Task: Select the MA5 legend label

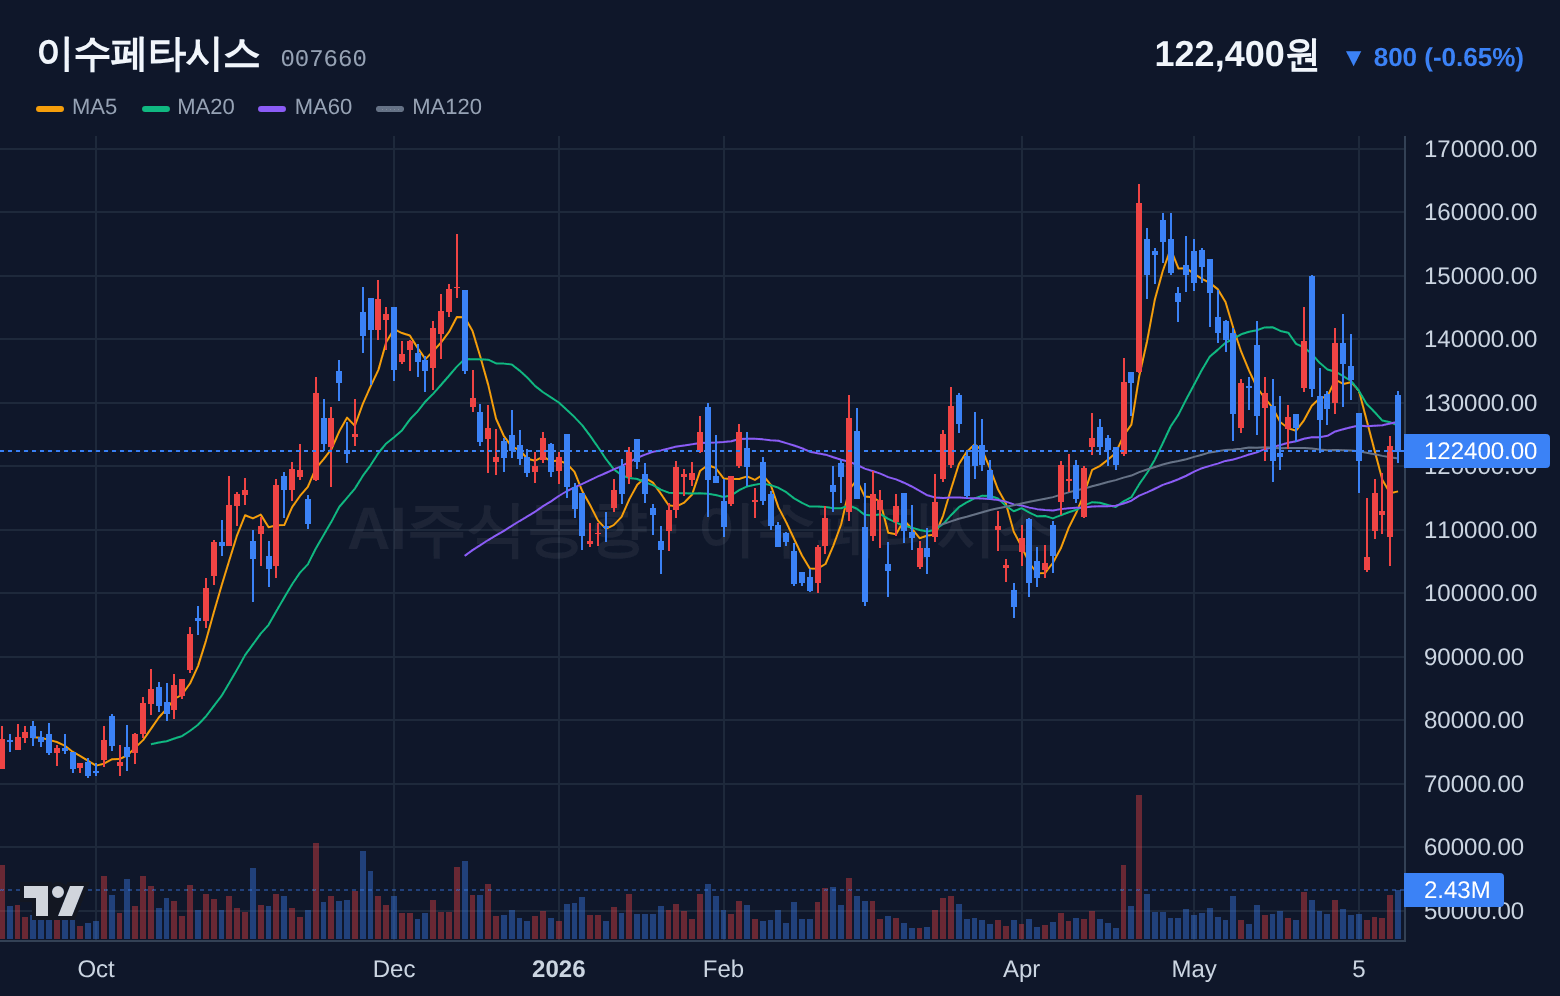Action: point(94,107)
